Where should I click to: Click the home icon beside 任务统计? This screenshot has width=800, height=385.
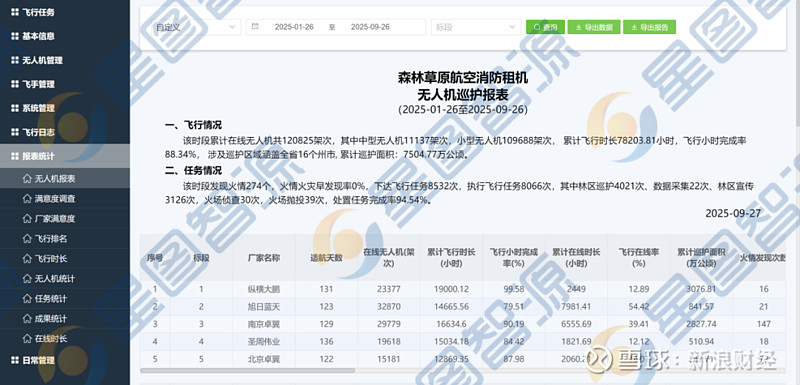(27, 298)
